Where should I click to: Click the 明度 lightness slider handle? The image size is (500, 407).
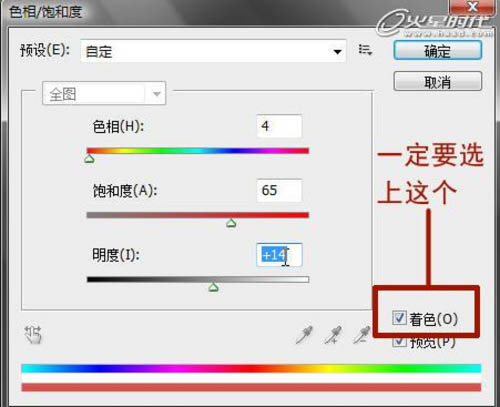click(x=213, y=287)
